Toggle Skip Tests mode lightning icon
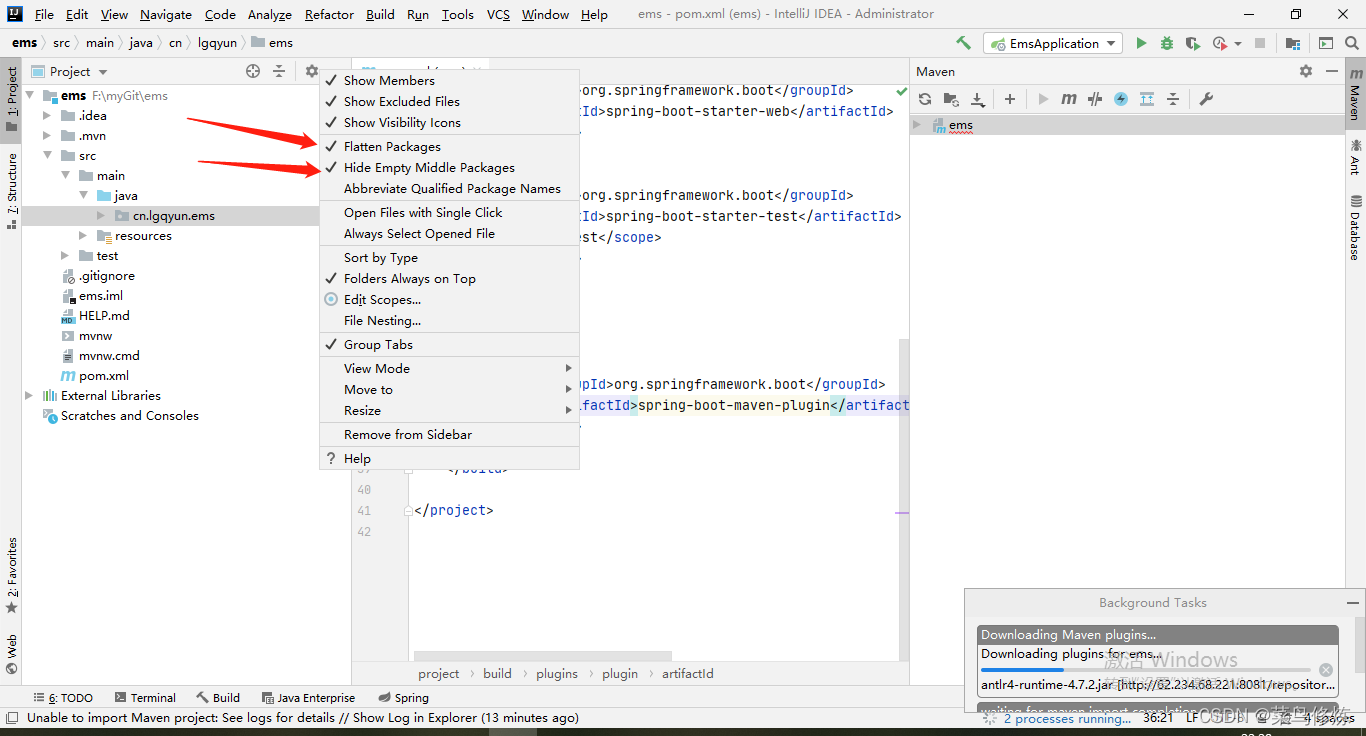This screenshot has height=736, width=1366. 1121,99
